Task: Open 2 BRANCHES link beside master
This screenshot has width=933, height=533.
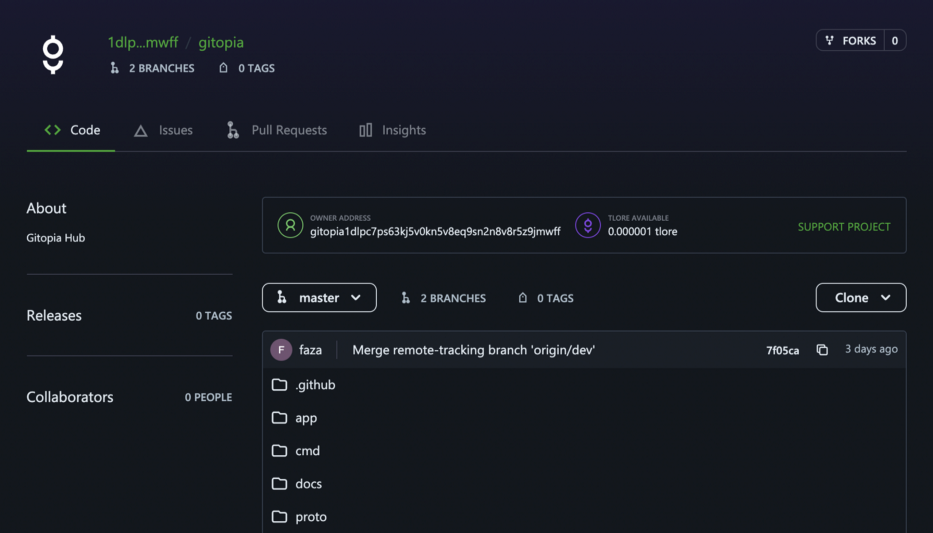Action: [x=443, y=298]
